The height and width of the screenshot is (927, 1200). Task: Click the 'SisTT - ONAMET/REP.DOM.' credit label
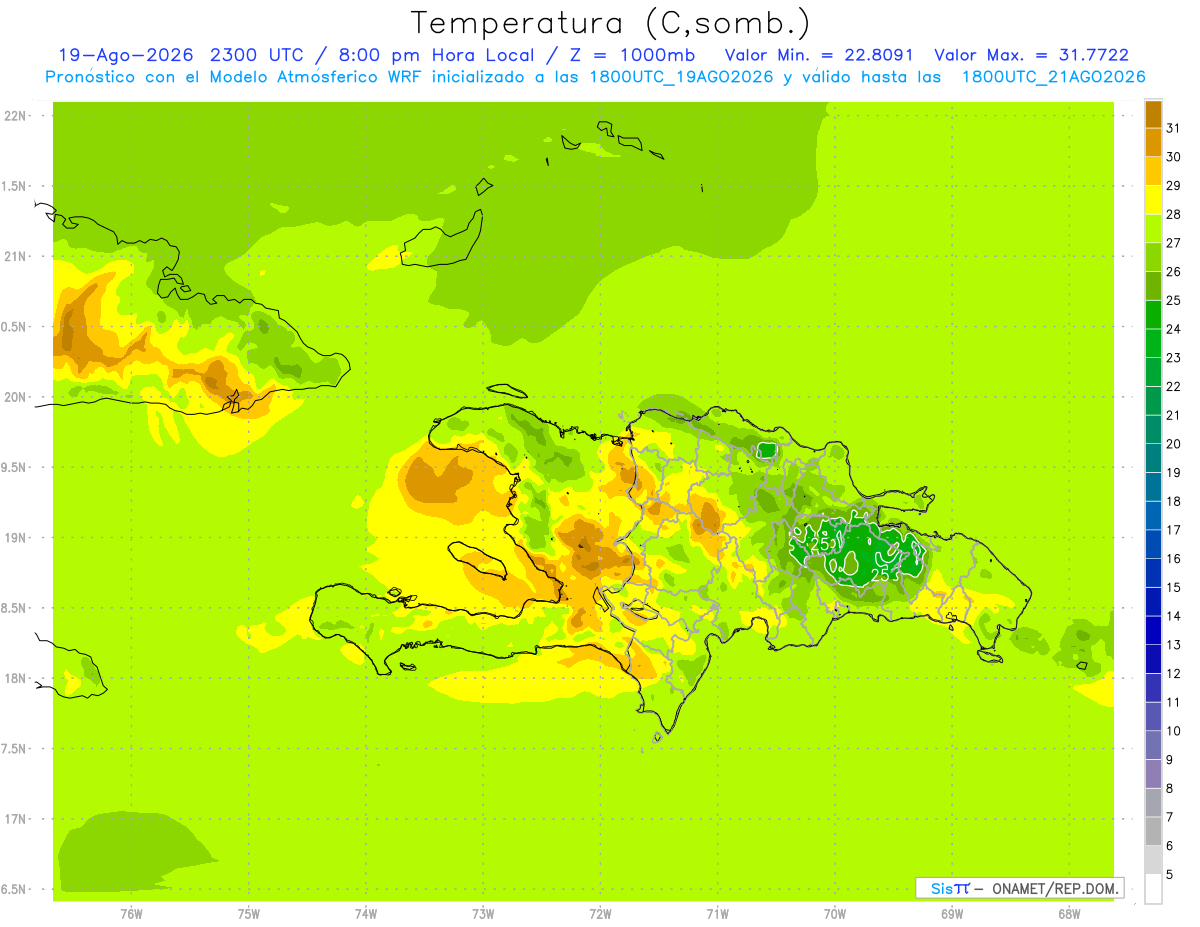1019,888
